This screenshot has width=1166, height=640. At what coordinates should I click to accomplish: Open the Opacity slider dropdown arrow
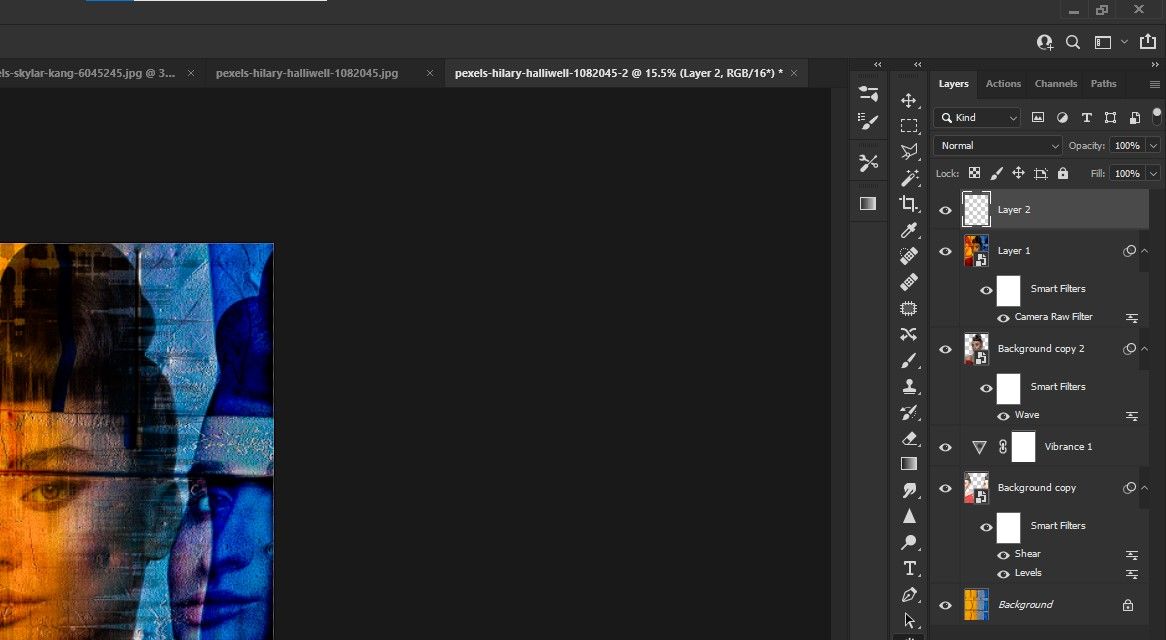coord(1153,146)
